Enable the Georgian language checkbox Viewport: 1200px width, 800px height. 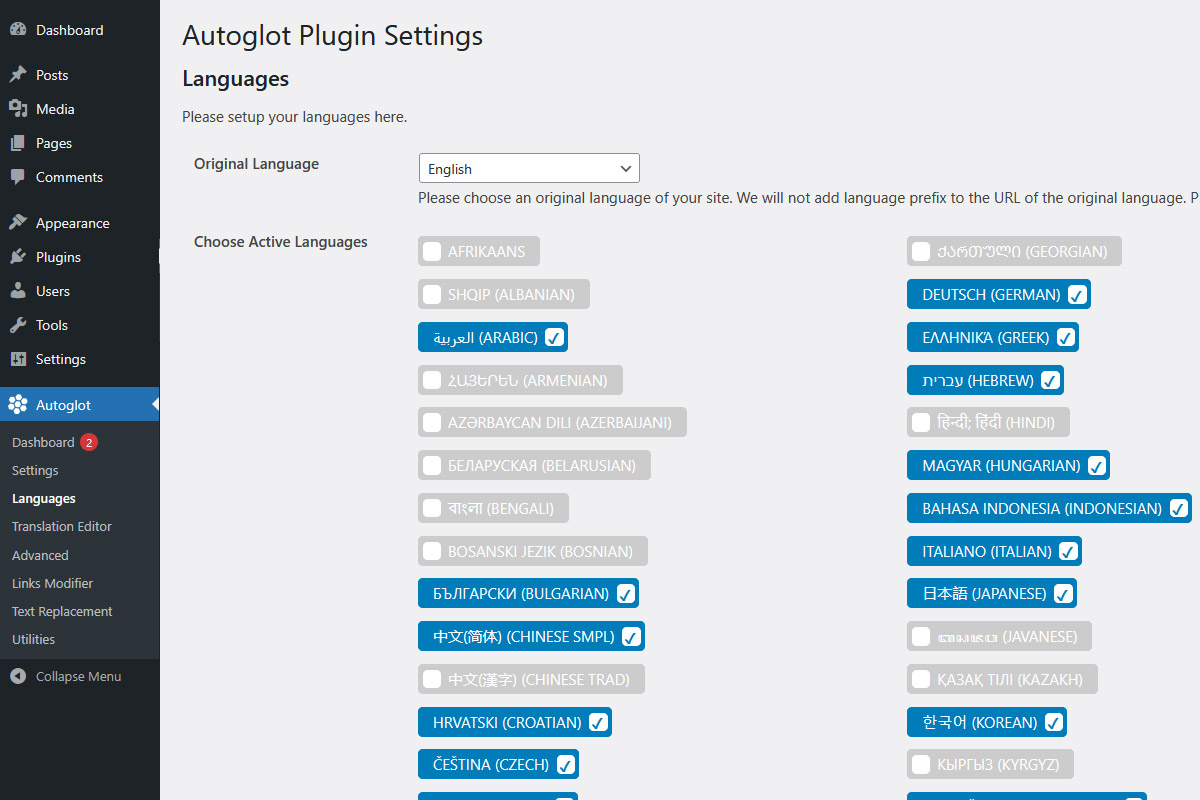pyautogui.click(x=921, y=251)
